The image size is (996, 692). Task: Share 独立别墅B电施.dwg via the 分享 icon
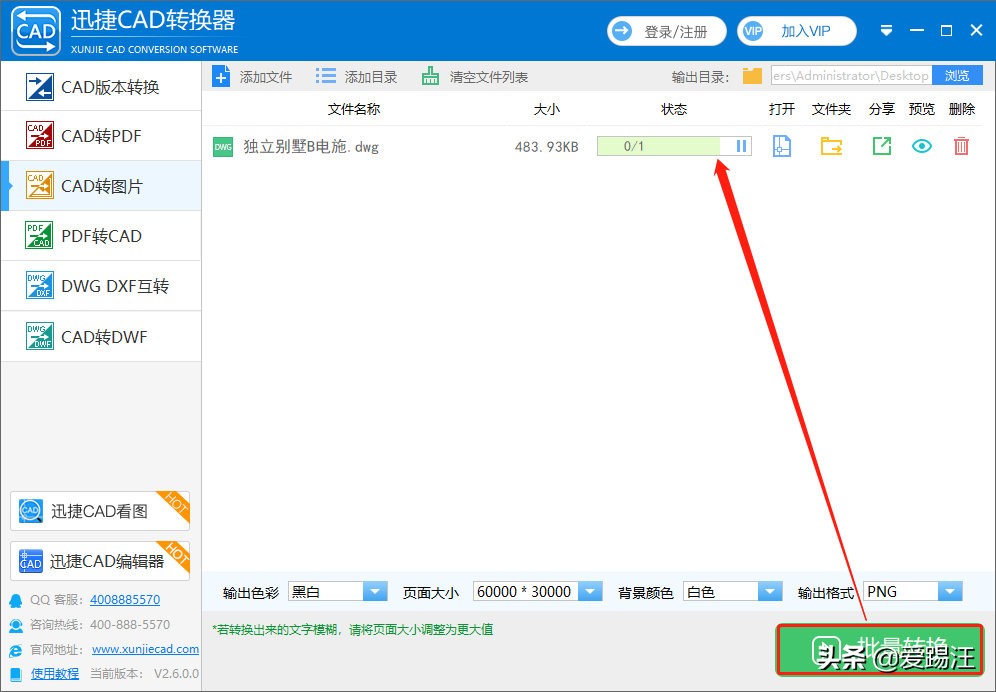coord(881,146)
